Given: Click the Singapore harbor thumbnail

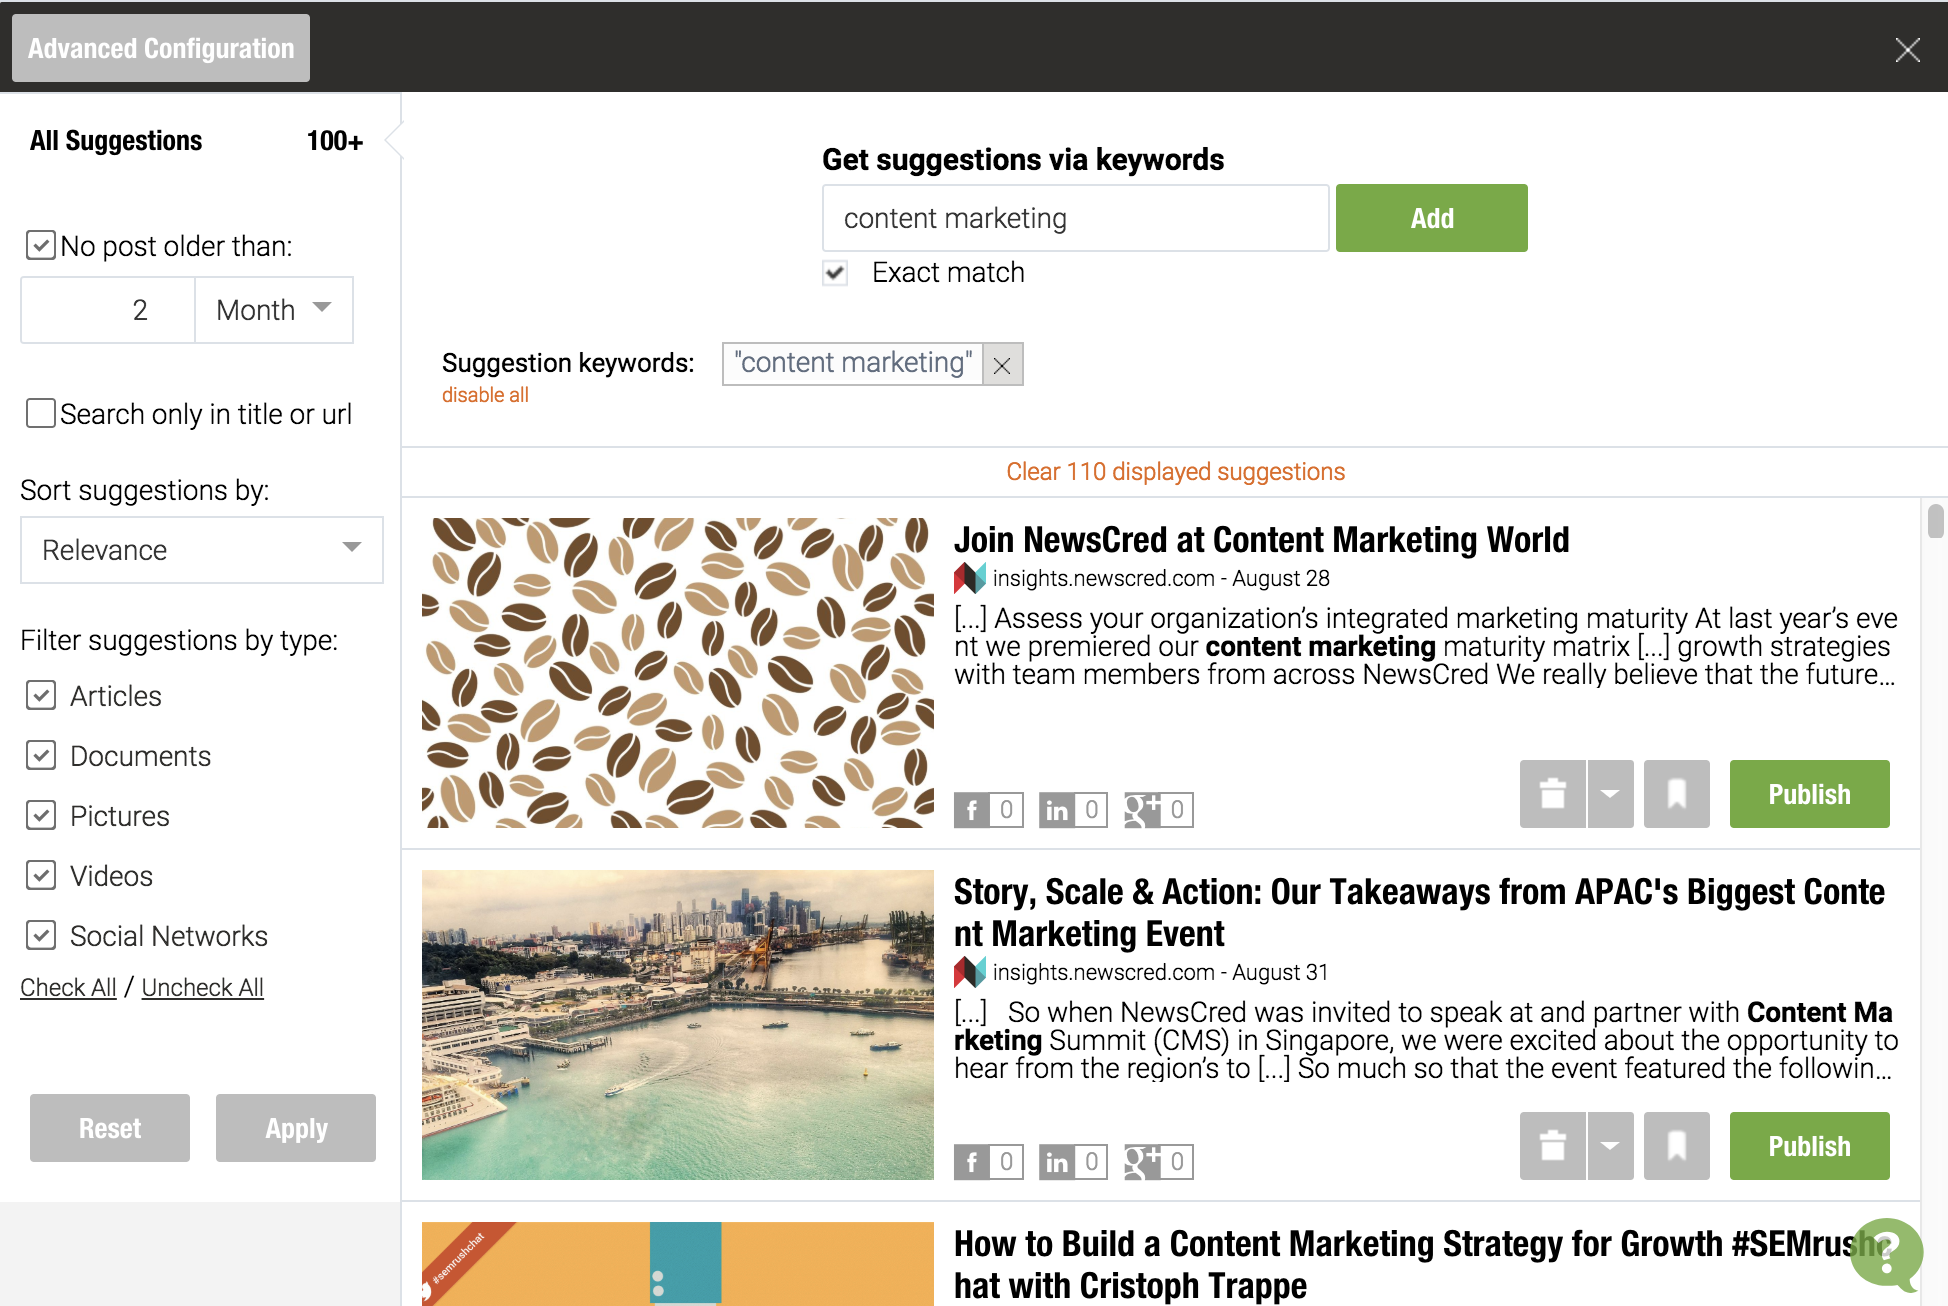Looking at the screenshot, I should pyautogui.click(x=678, y=1024).
